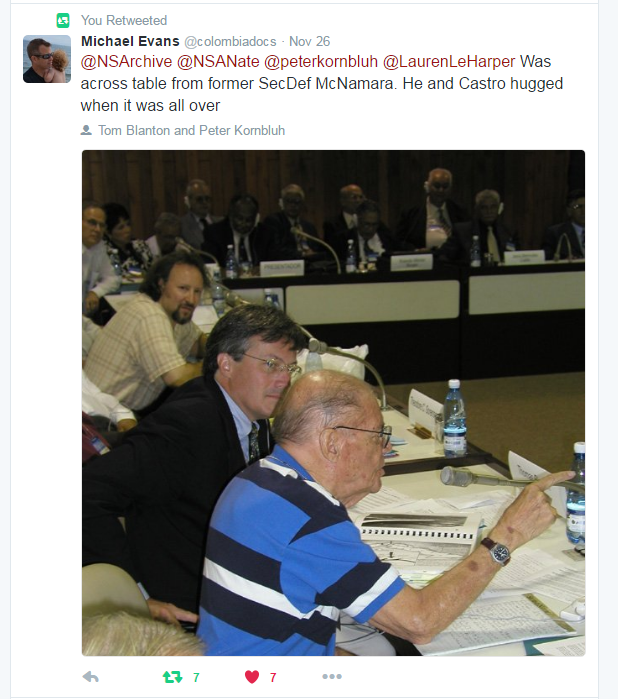Click the likes count 7
This screenshot has height=699, width=618.
[x=273, y=678]
